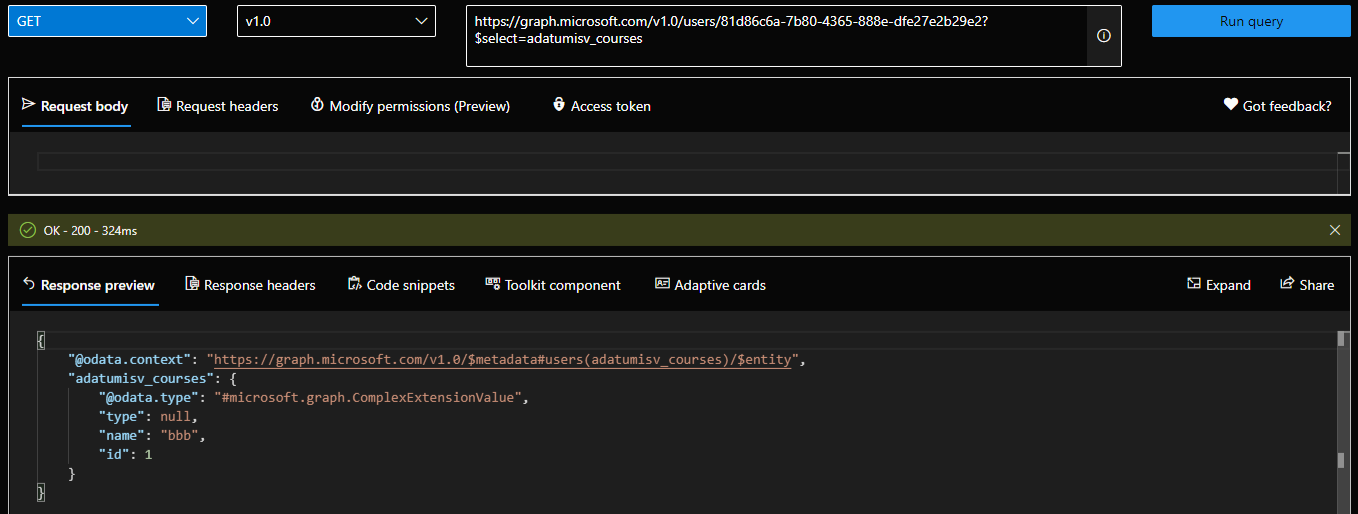
Task: Dismiss the OK 200 status message
Action: tap(1334, 230)
